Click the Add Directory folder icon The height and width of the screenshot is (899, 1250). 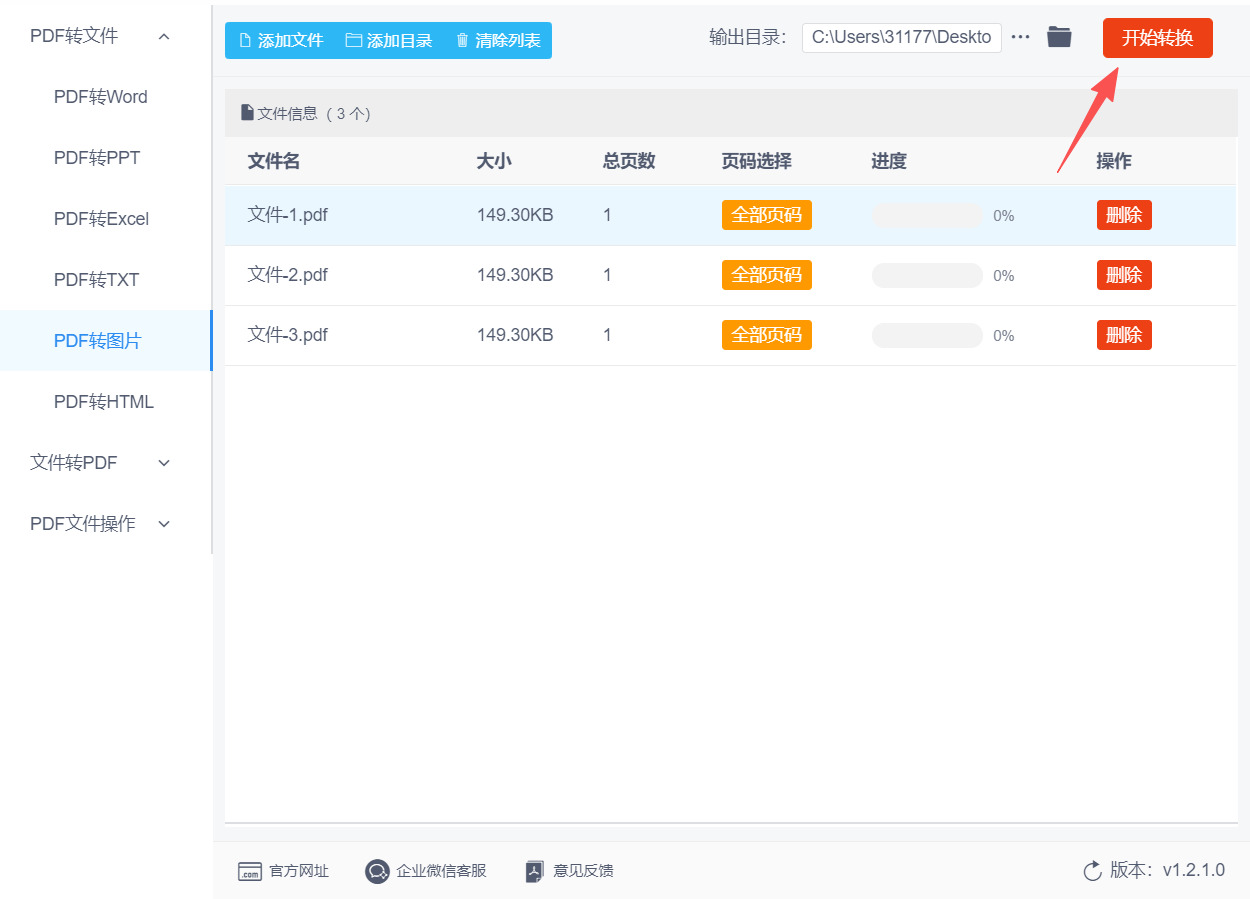pos(353,41)
